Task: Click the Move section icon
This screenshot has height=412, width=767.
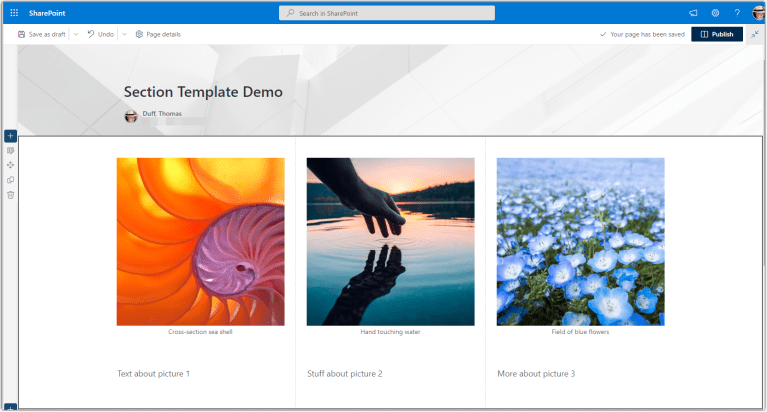Action: 10,165
